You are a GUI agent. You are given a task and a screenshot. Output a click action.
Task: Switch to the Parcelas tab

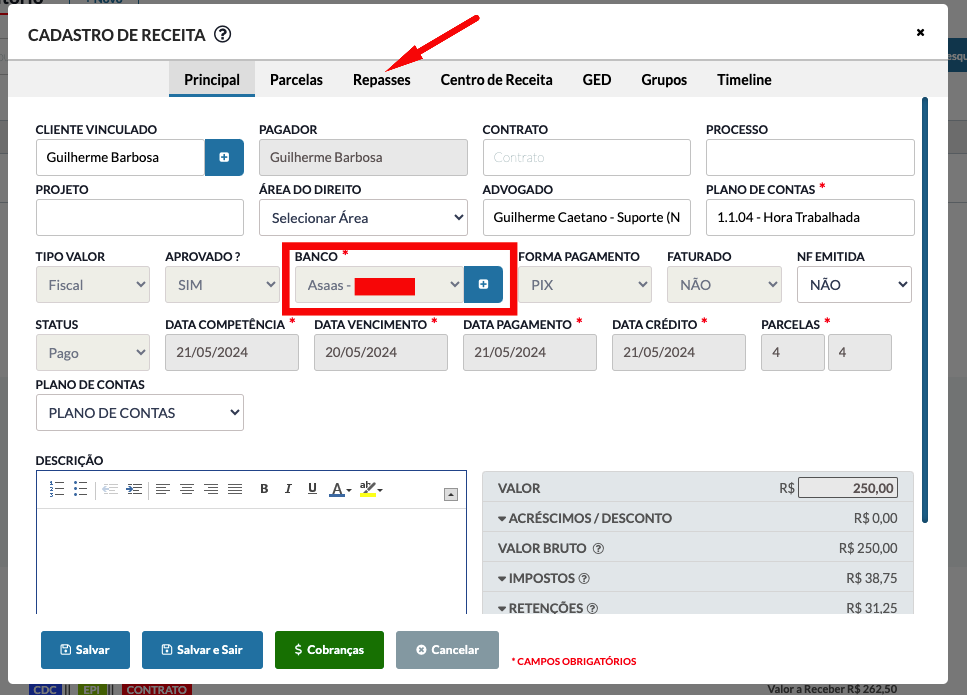click(296, 80)
